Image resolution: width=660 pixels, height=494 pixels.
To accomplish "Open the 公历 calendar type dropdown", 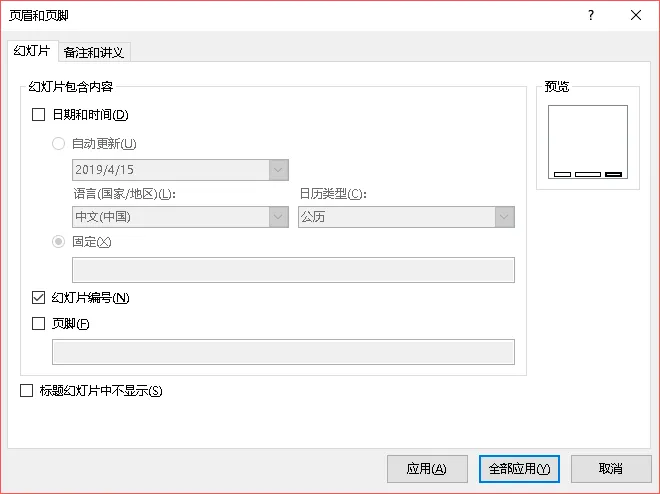I will point(505,217).
